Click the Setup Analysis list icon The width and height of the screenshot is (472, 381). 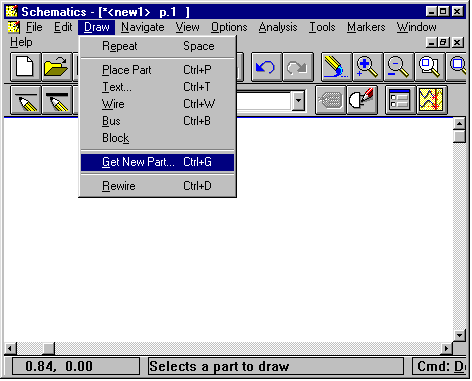pyautogui.click(x=400, y=100)
